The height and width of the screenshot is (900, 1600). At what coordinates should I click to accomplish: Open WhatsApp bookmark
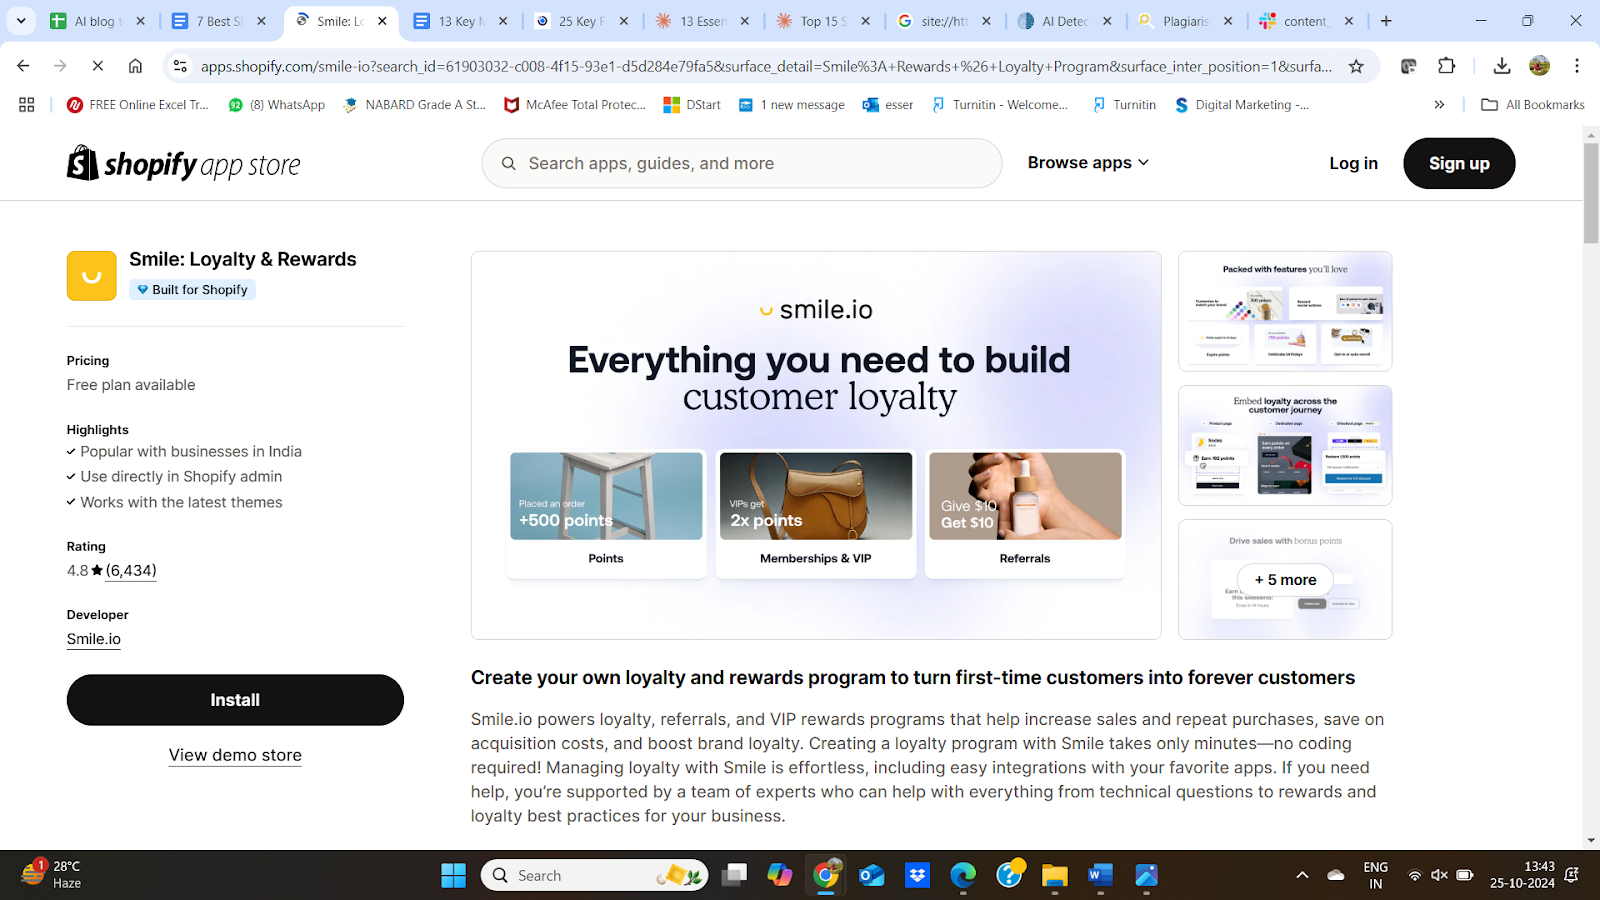point(277,104)
